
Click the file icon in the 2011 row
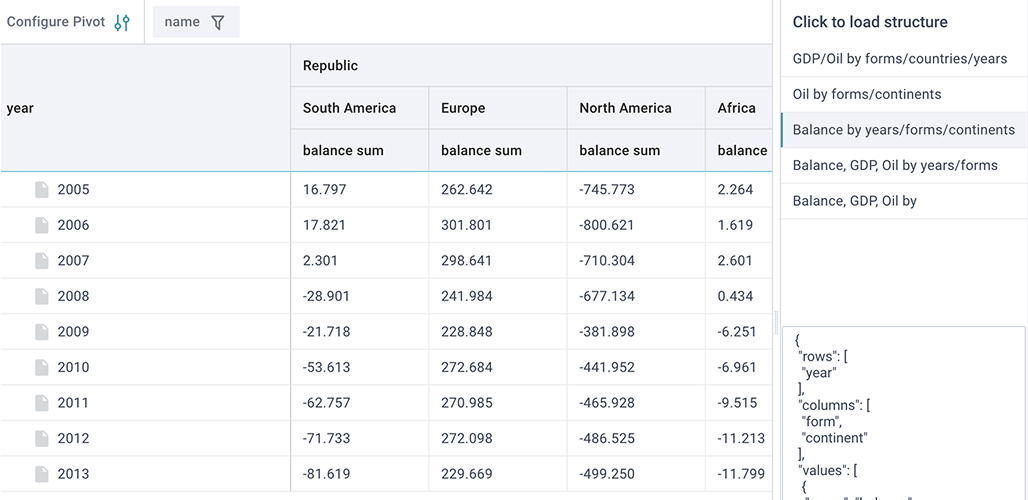coord(42,403)
